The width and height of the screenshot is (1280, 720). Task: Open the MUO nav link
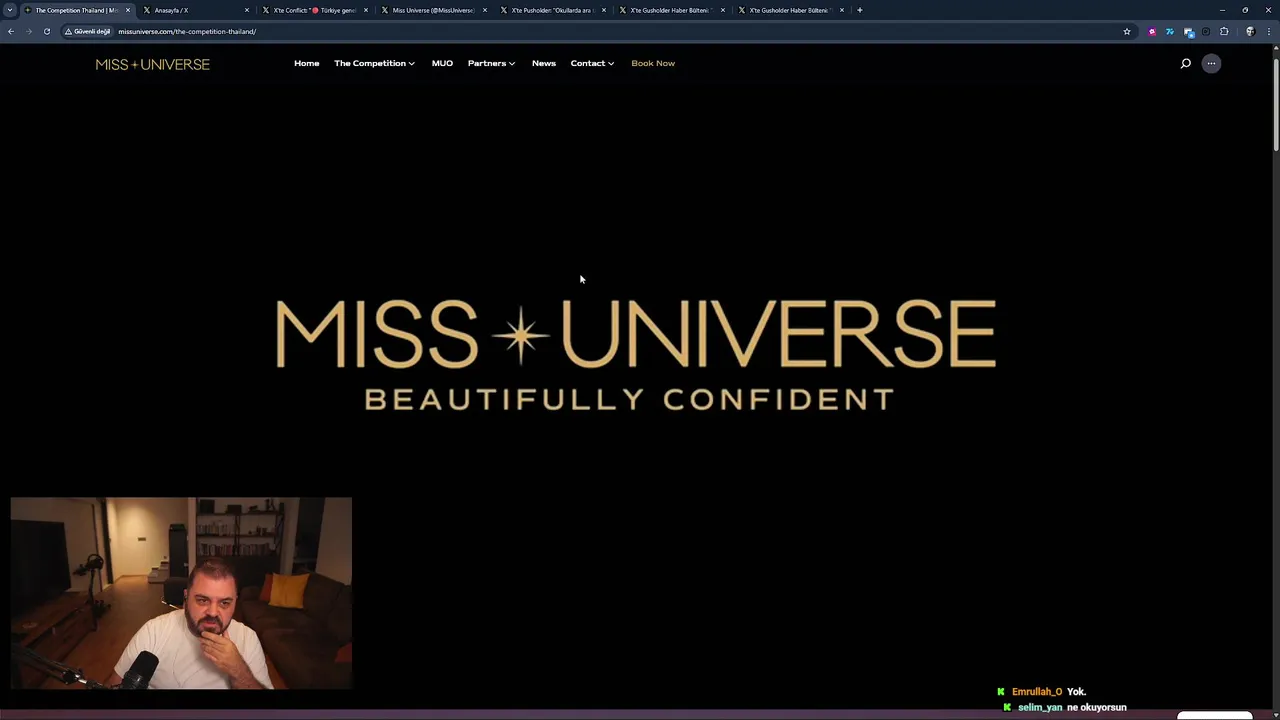pyautogui.click(x=442, y=63)
